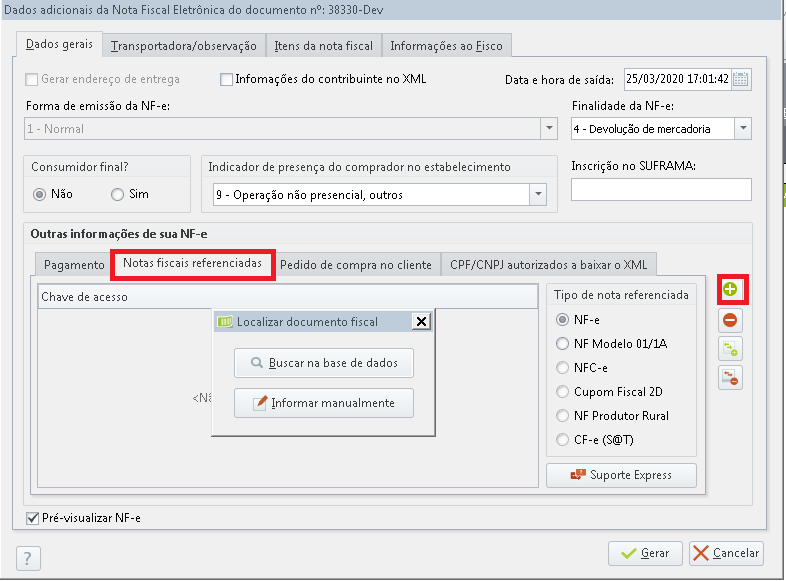Click the Localizar documento fiscal title icon
The width and height of the screenshot is (786, 581).
(x=225, y=321)
